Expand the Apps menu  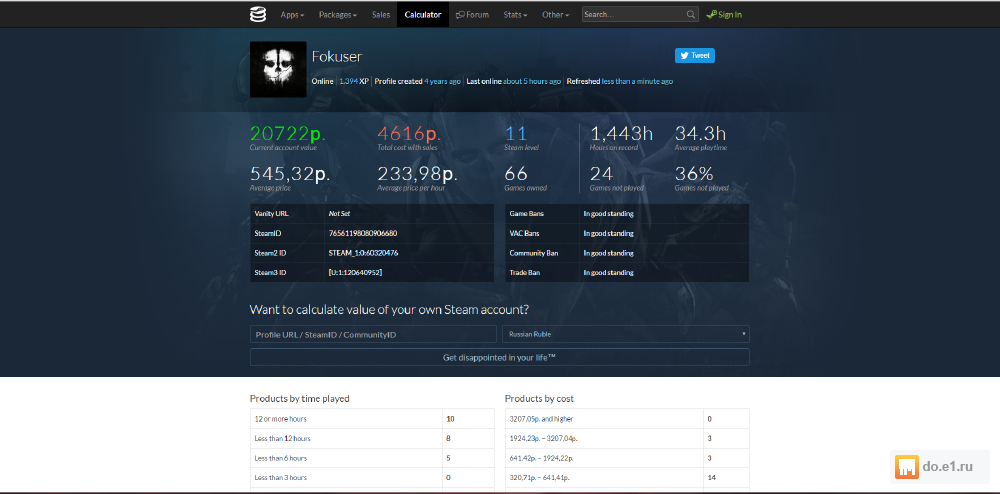pyautogui.click(x=292, y=15)
